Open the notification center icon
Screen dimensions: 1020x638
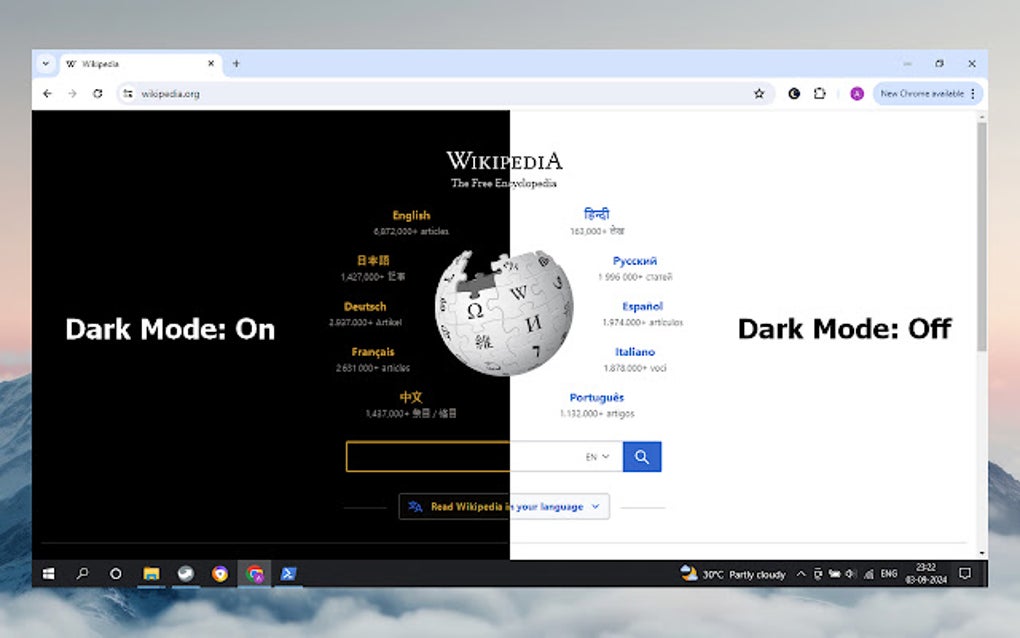point(964,573)
